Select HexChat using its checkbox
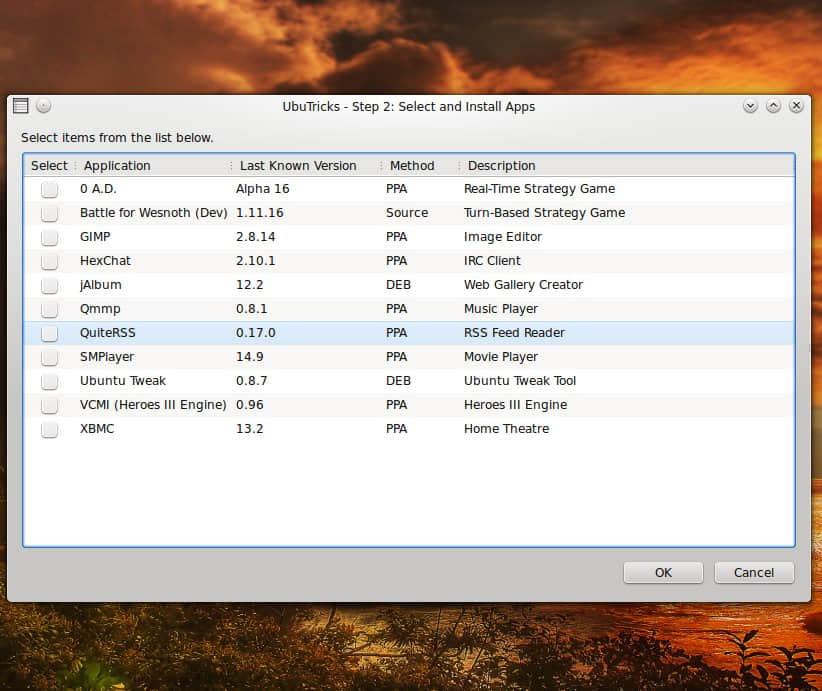The width and height of the screenshot is (822, 691). click(49, 261)
